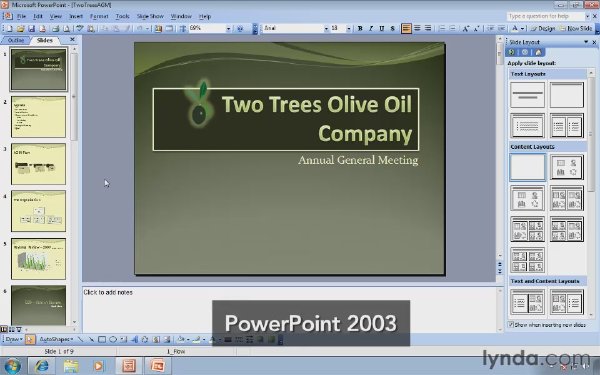Apply Italic formatting
The width and height of the screenshot is (600, 375).
click(370, 29)
